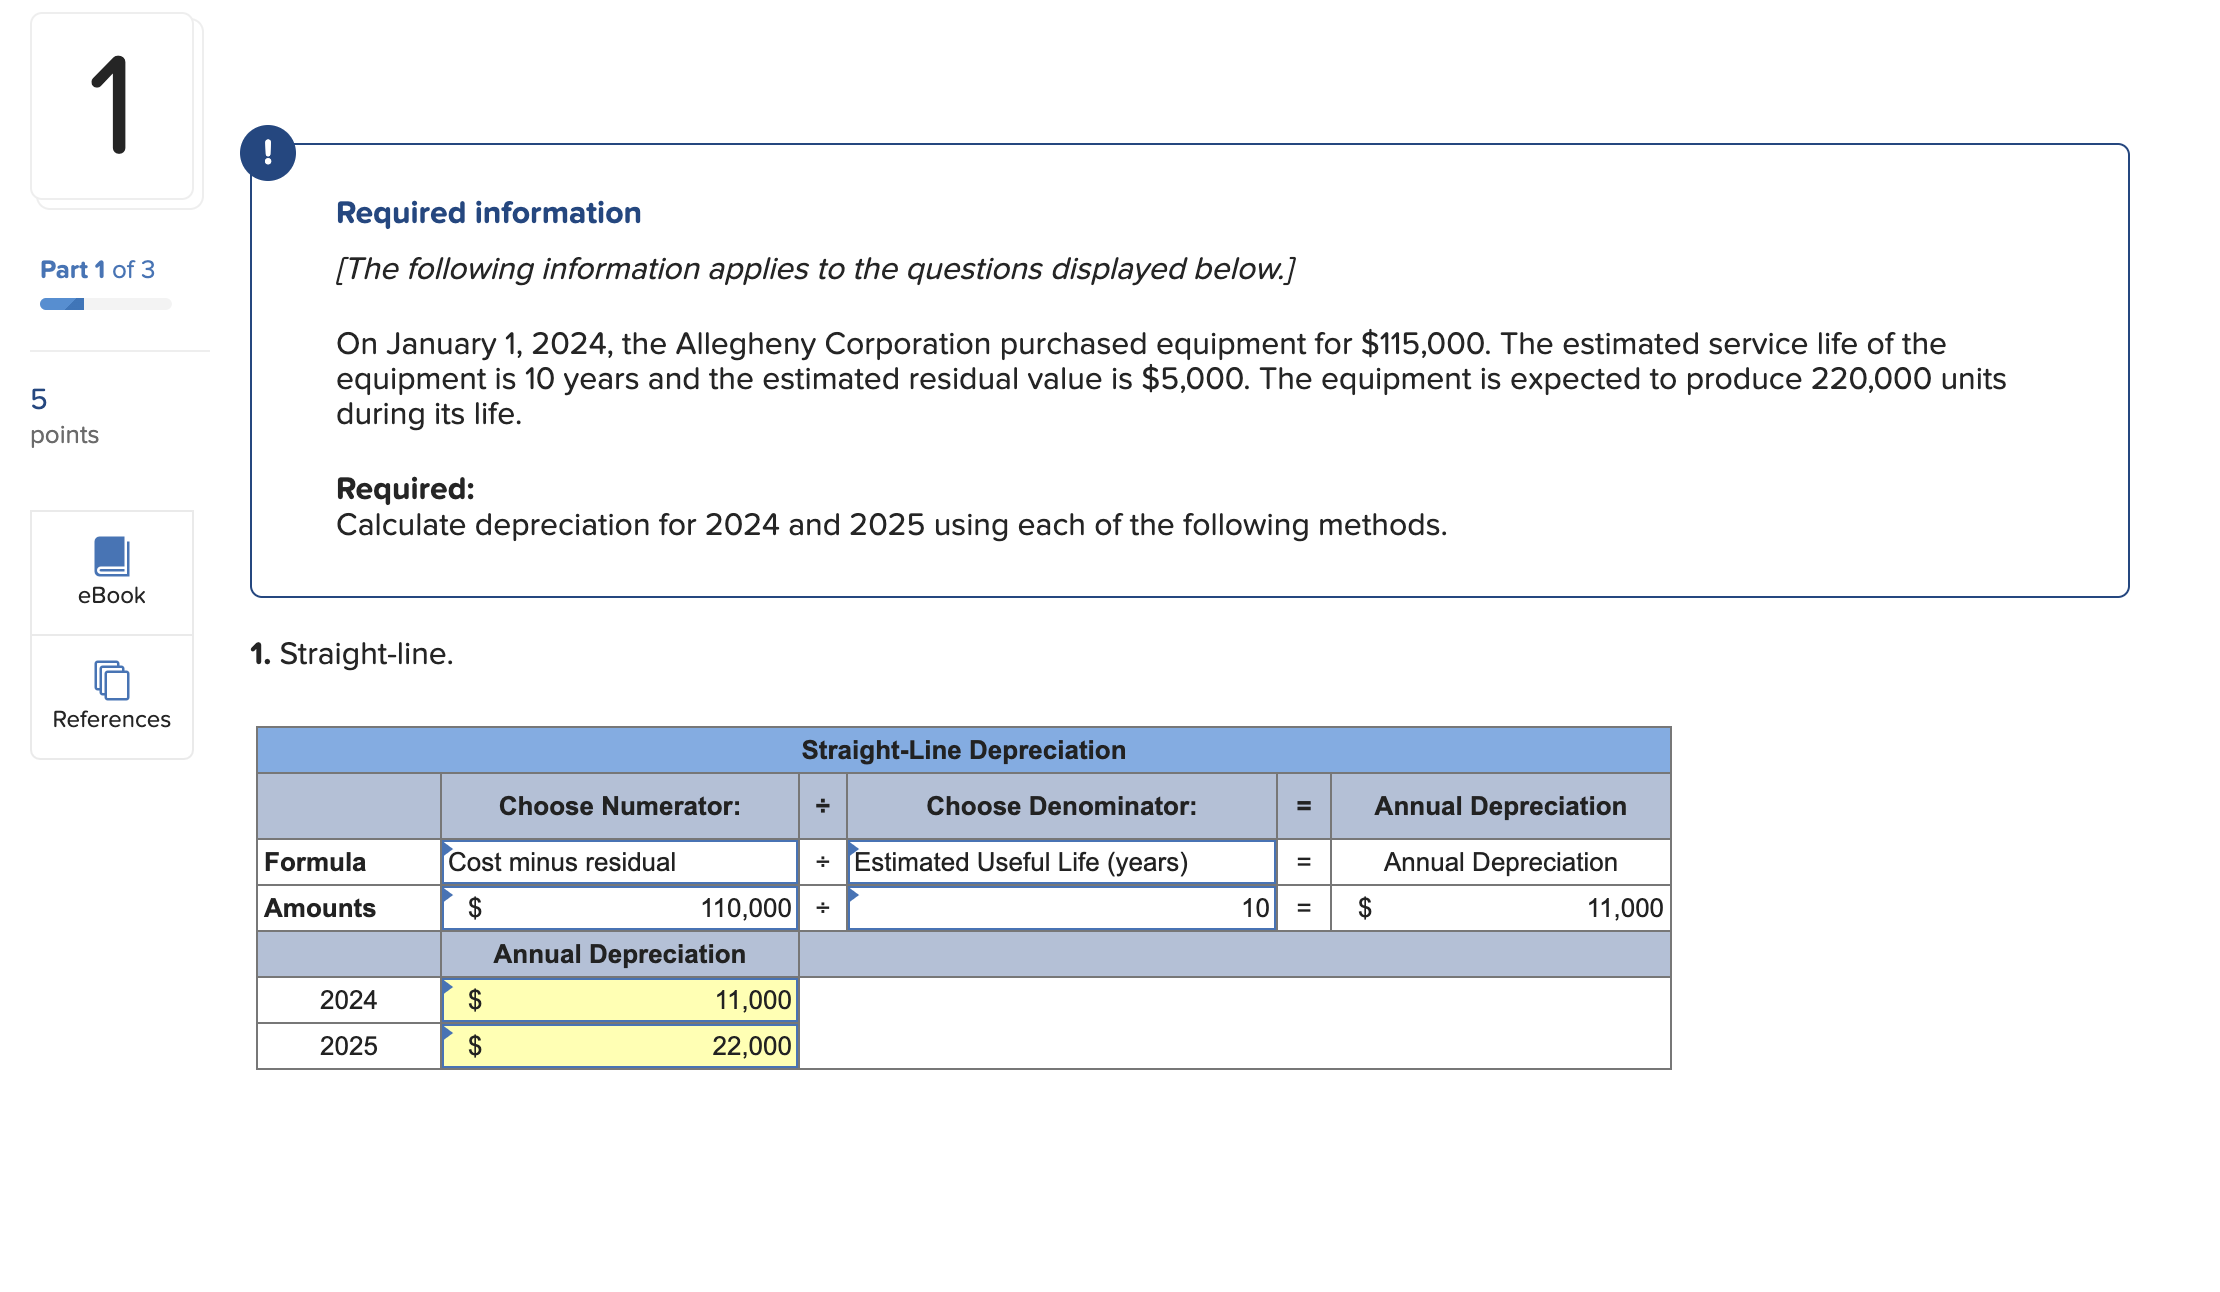
Task: Open the Choose Denominator selection cell
Action: tap(1060, 806)
